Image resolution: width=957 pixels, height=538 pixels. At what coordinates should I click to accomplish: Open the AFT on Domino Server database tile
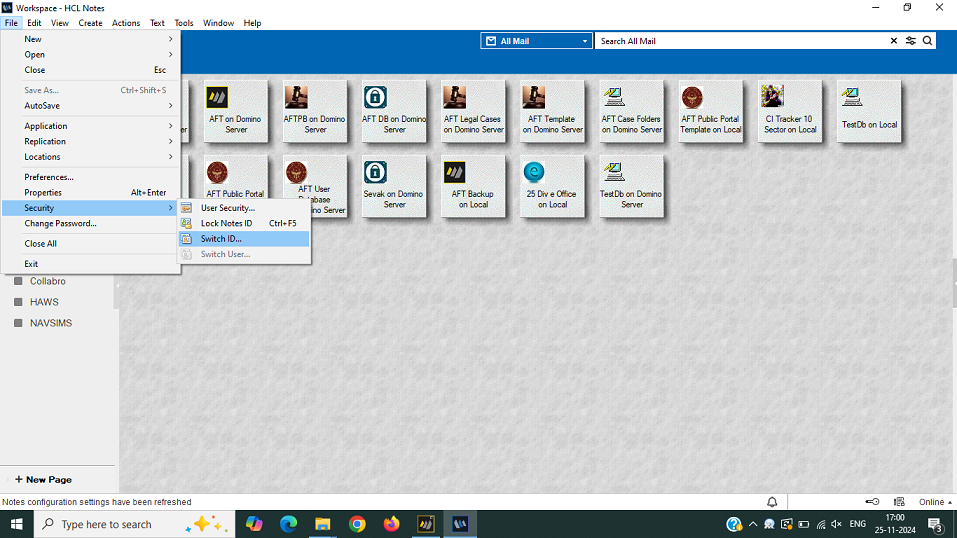(236, 112)
